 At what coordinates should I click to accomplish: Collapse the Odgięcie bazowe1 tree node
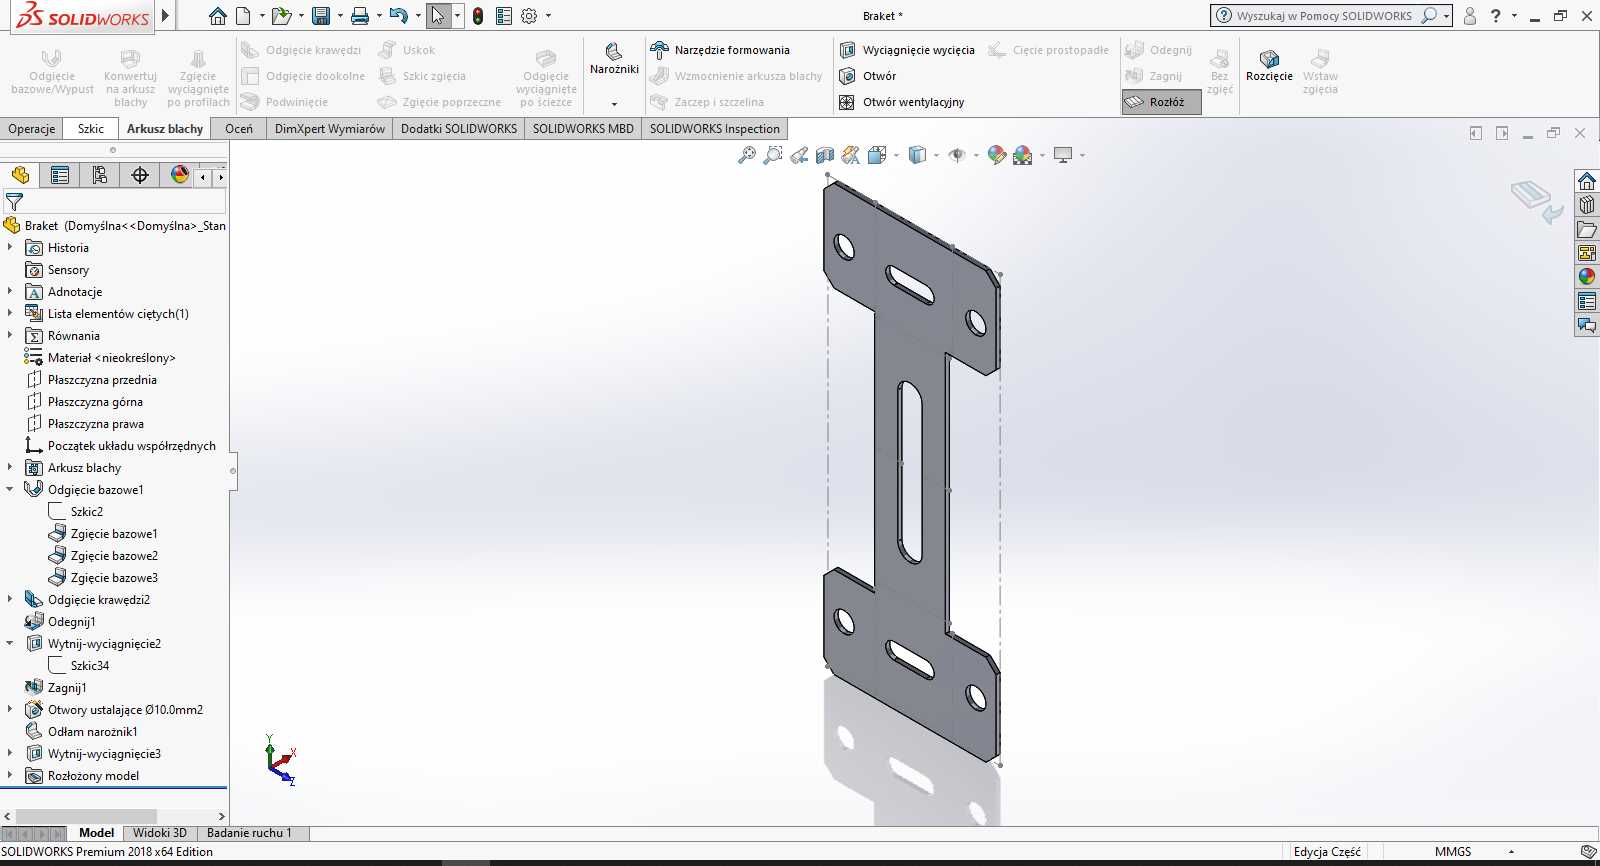[x=10, y=489]
